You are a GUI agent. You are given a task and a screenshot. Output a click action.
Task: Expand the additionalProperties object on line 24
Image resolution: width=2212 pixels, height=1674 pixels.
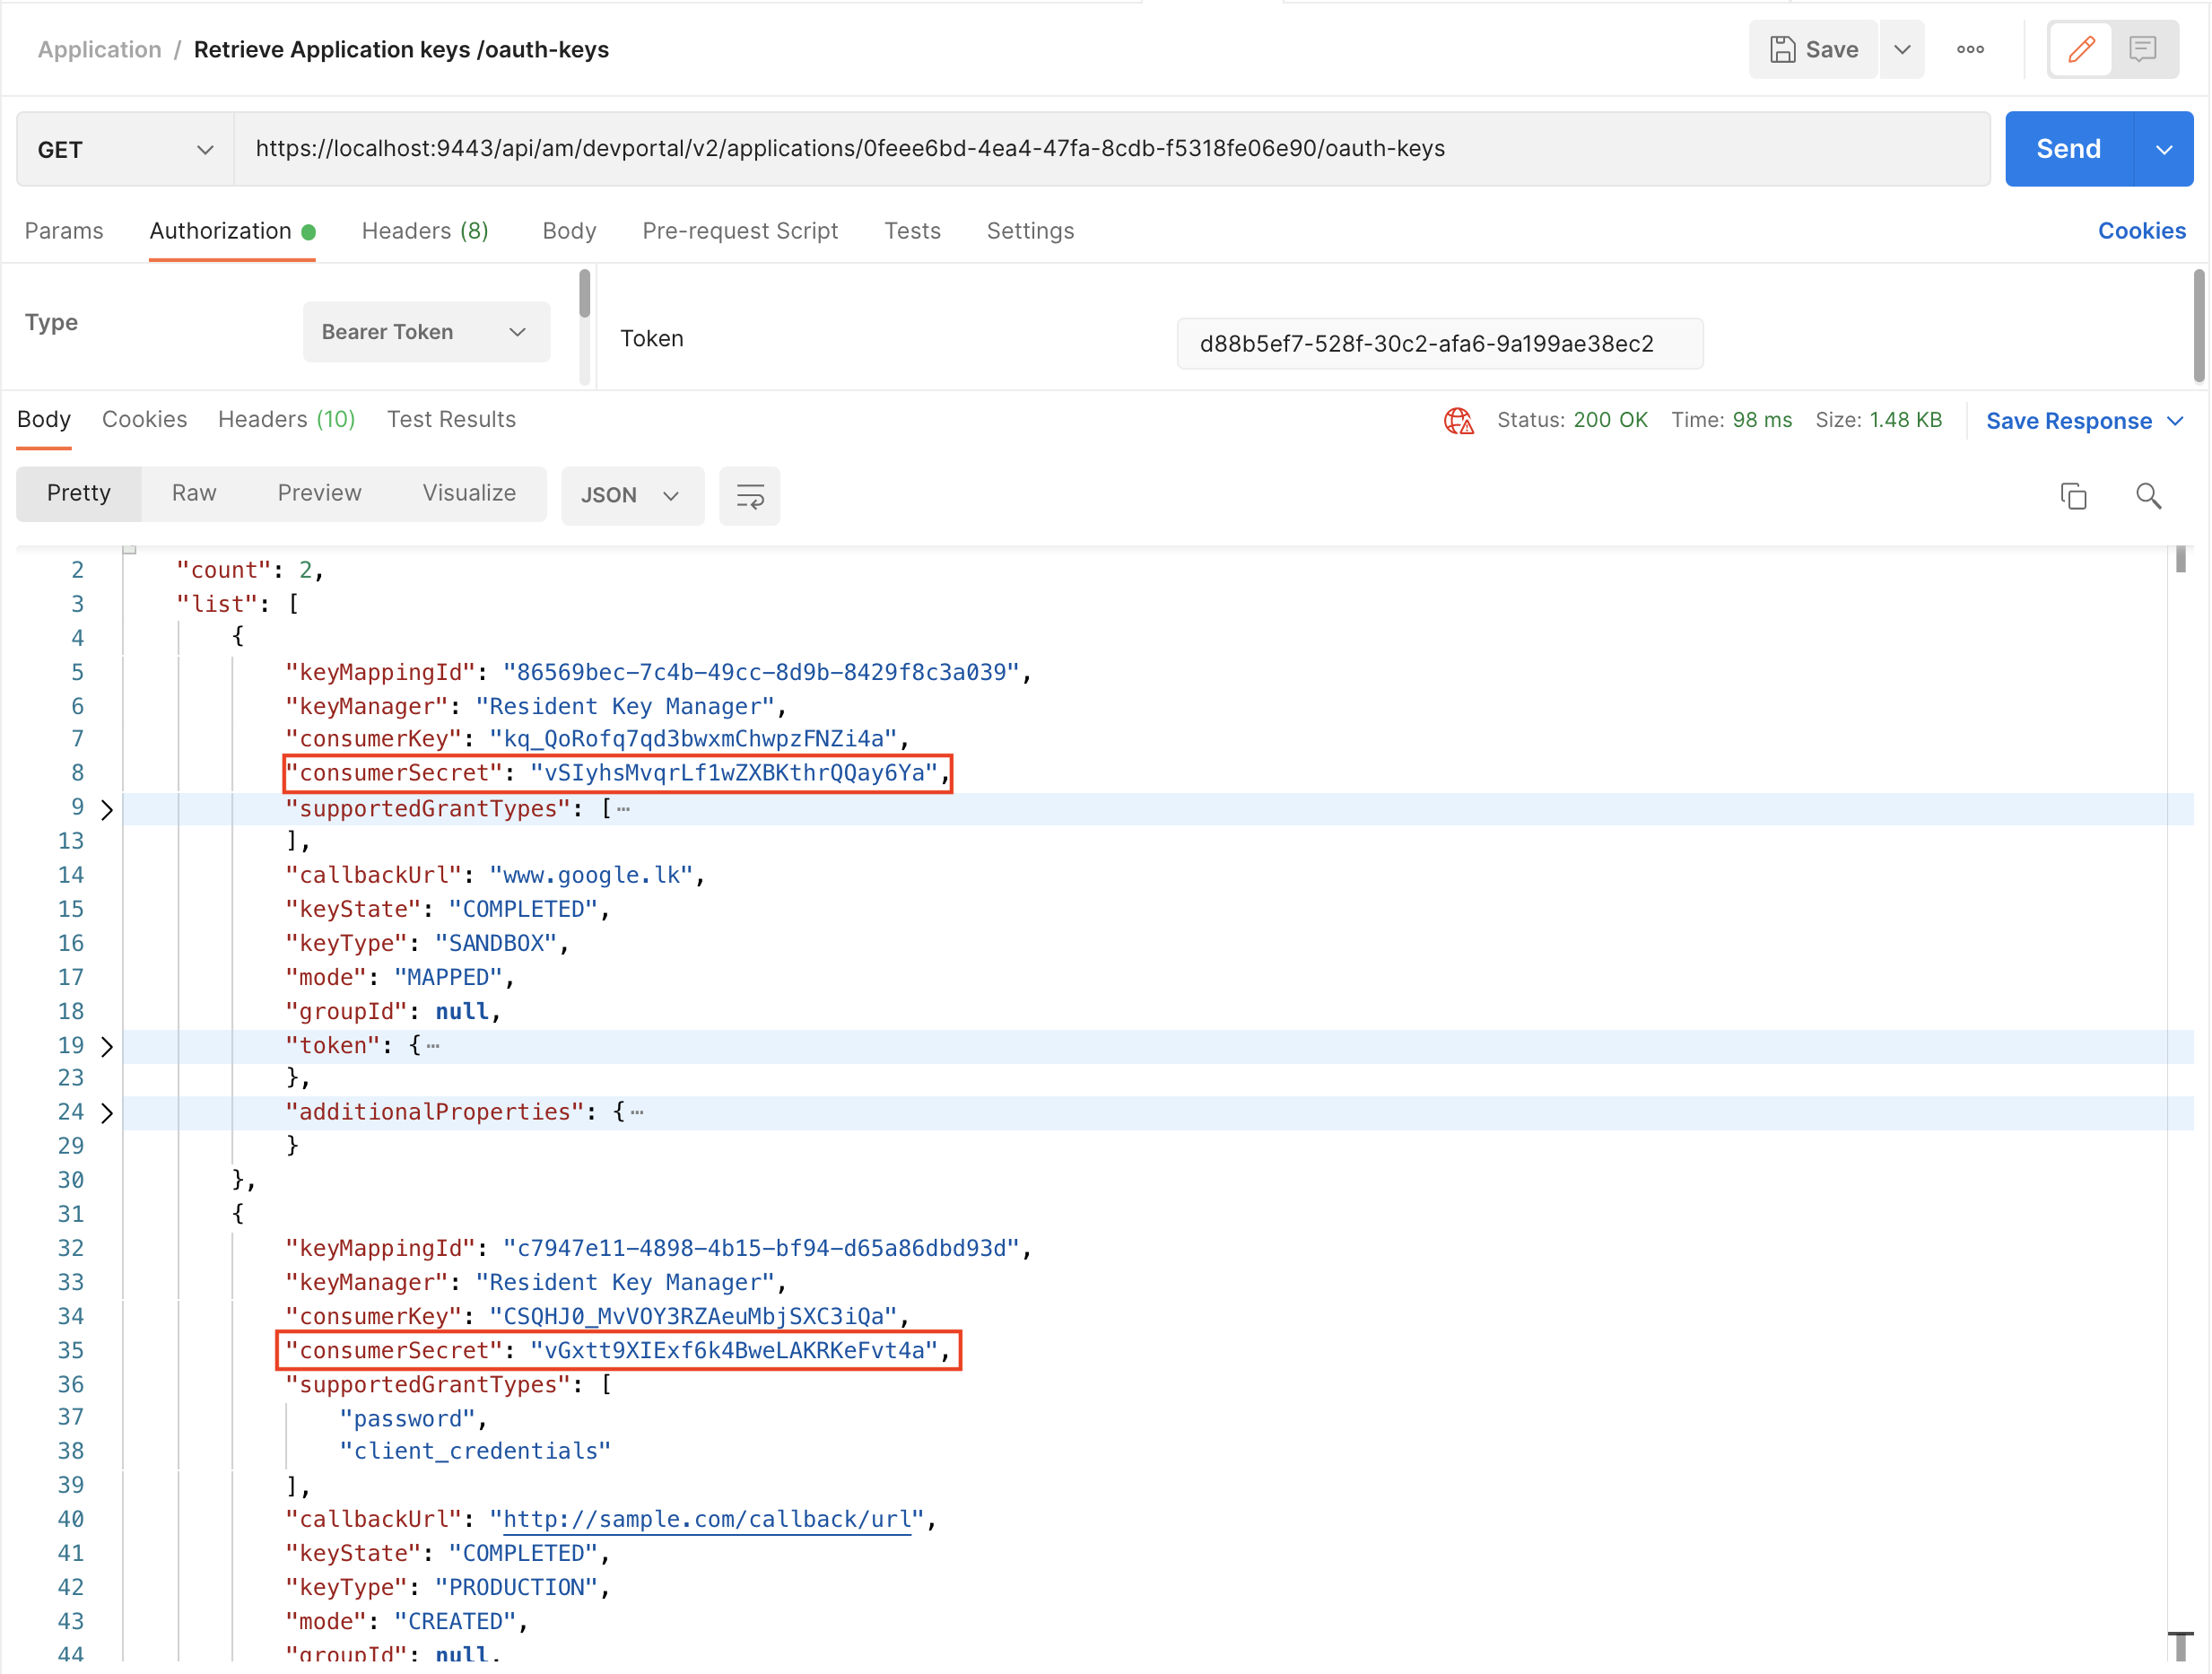pyautogui.click(x=107, y=1112)
